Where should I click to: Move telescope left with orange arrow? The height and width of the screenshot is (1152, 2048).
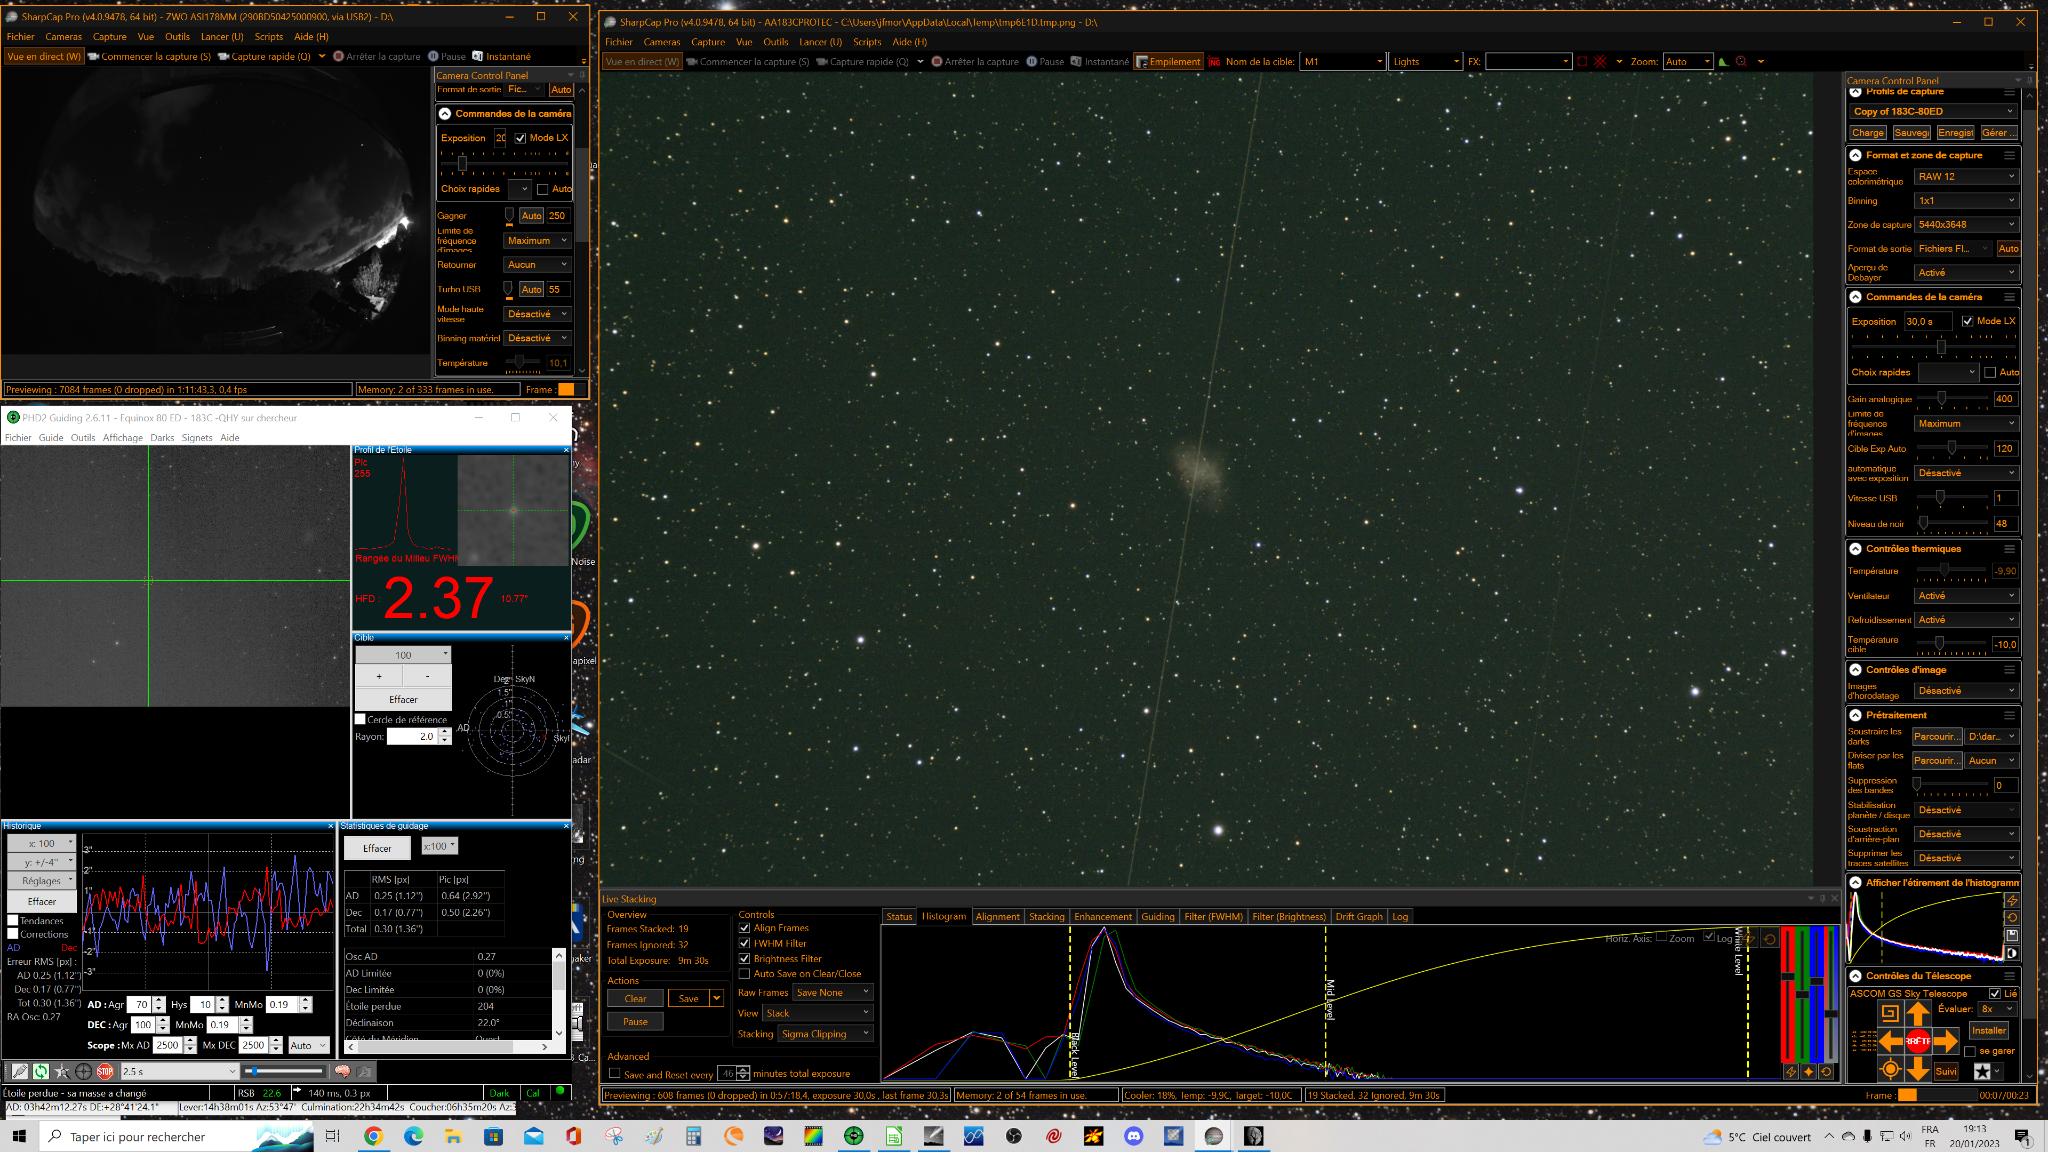pos(1890,1041)
